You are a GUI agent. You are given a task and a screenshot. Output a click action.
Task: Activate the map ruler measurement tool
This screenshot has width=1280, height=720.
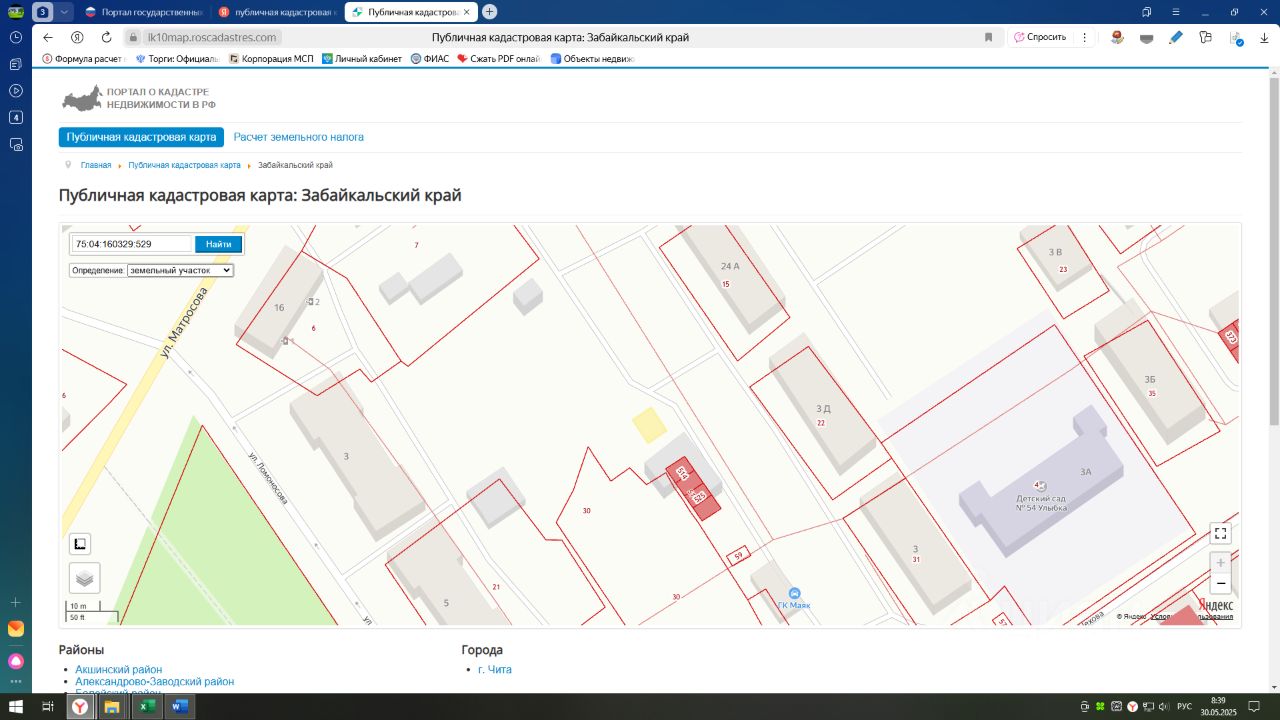(x=81, y=544)
